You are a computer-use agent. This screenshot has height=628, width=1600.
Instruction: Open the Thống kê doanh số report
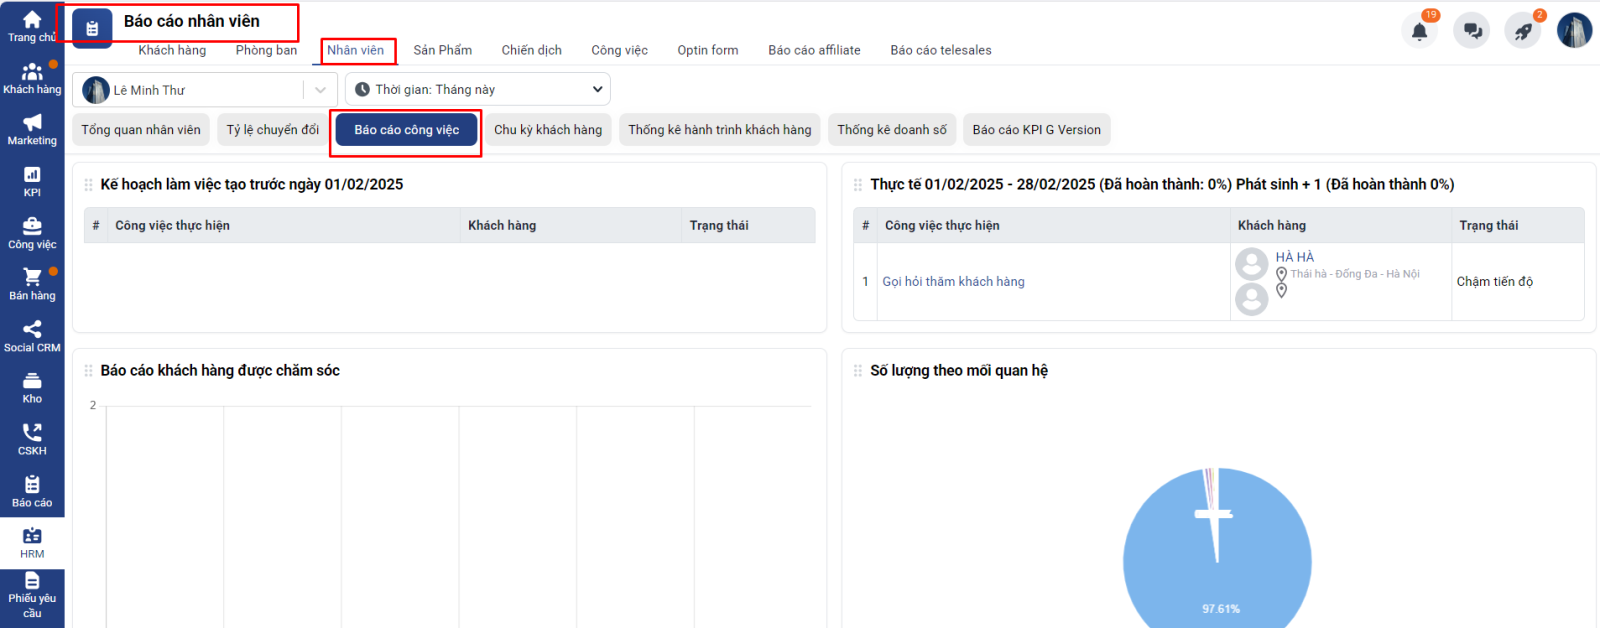tap(891, 130)
